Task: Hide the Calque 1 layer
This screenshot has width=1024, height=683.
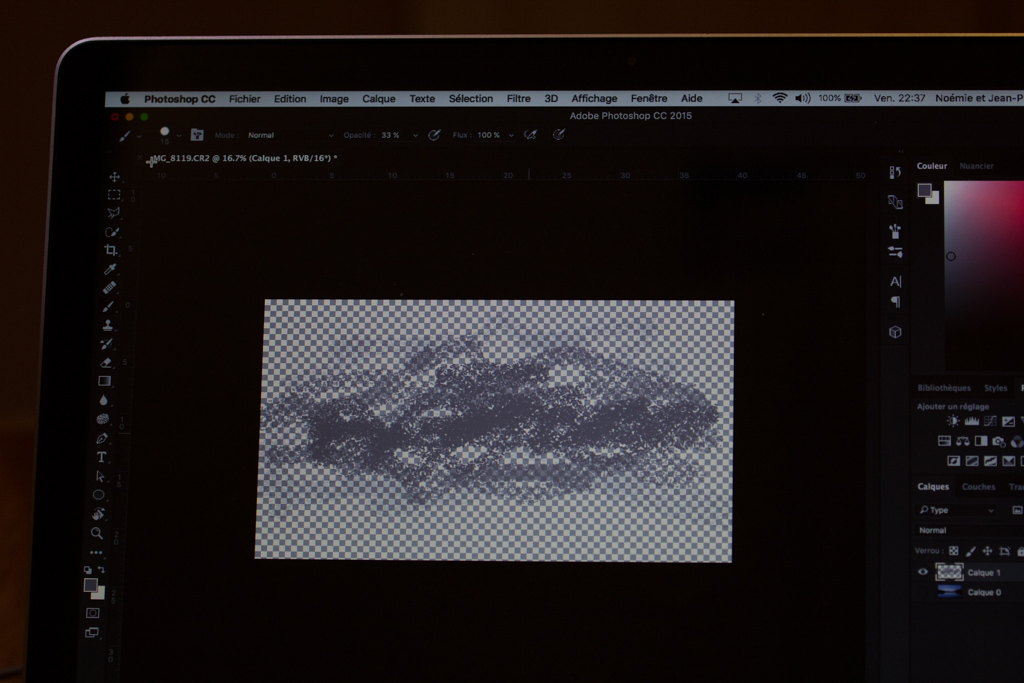Action: tap(923, 572)
